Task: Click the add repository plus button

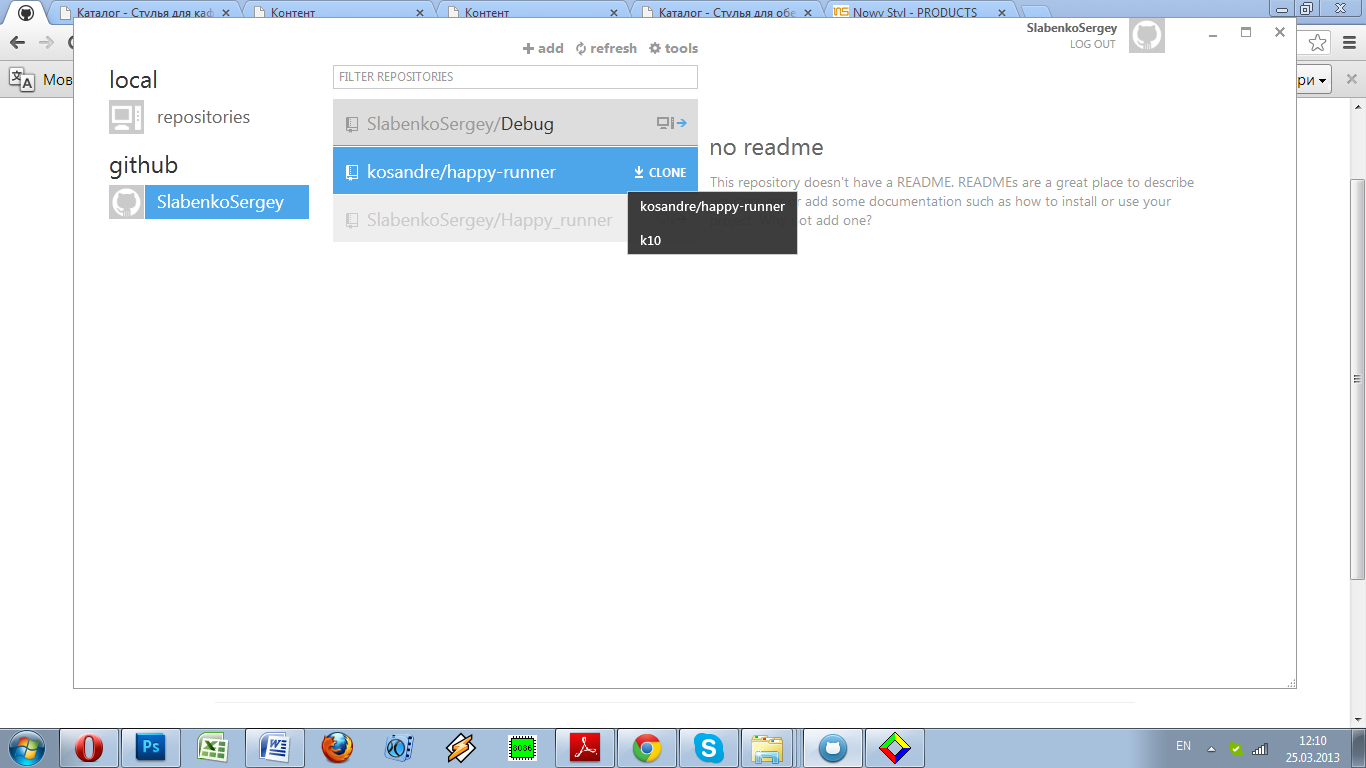Action: click(543, 48)
